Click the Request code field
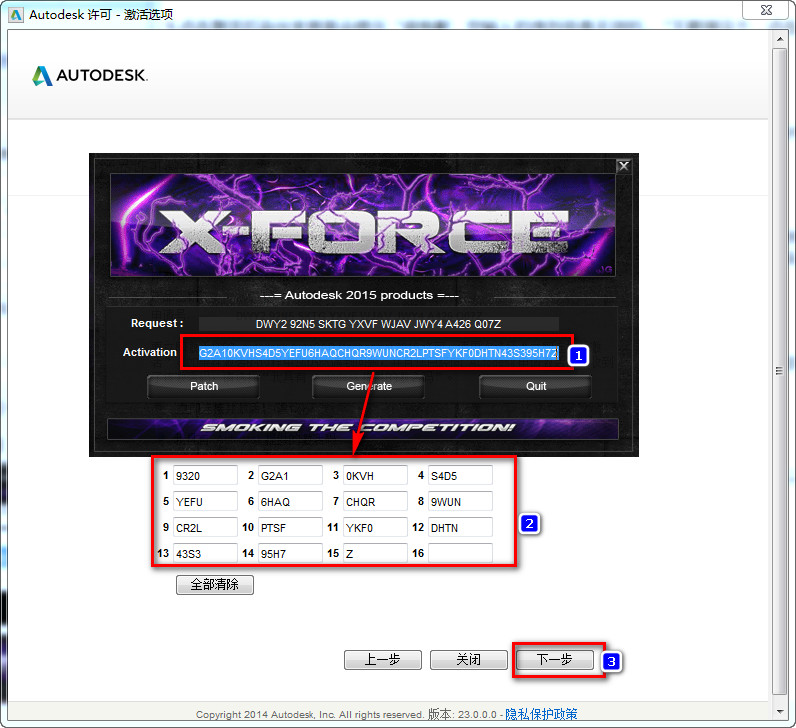The height and width of the screenshot is (728, 796). 378,324
